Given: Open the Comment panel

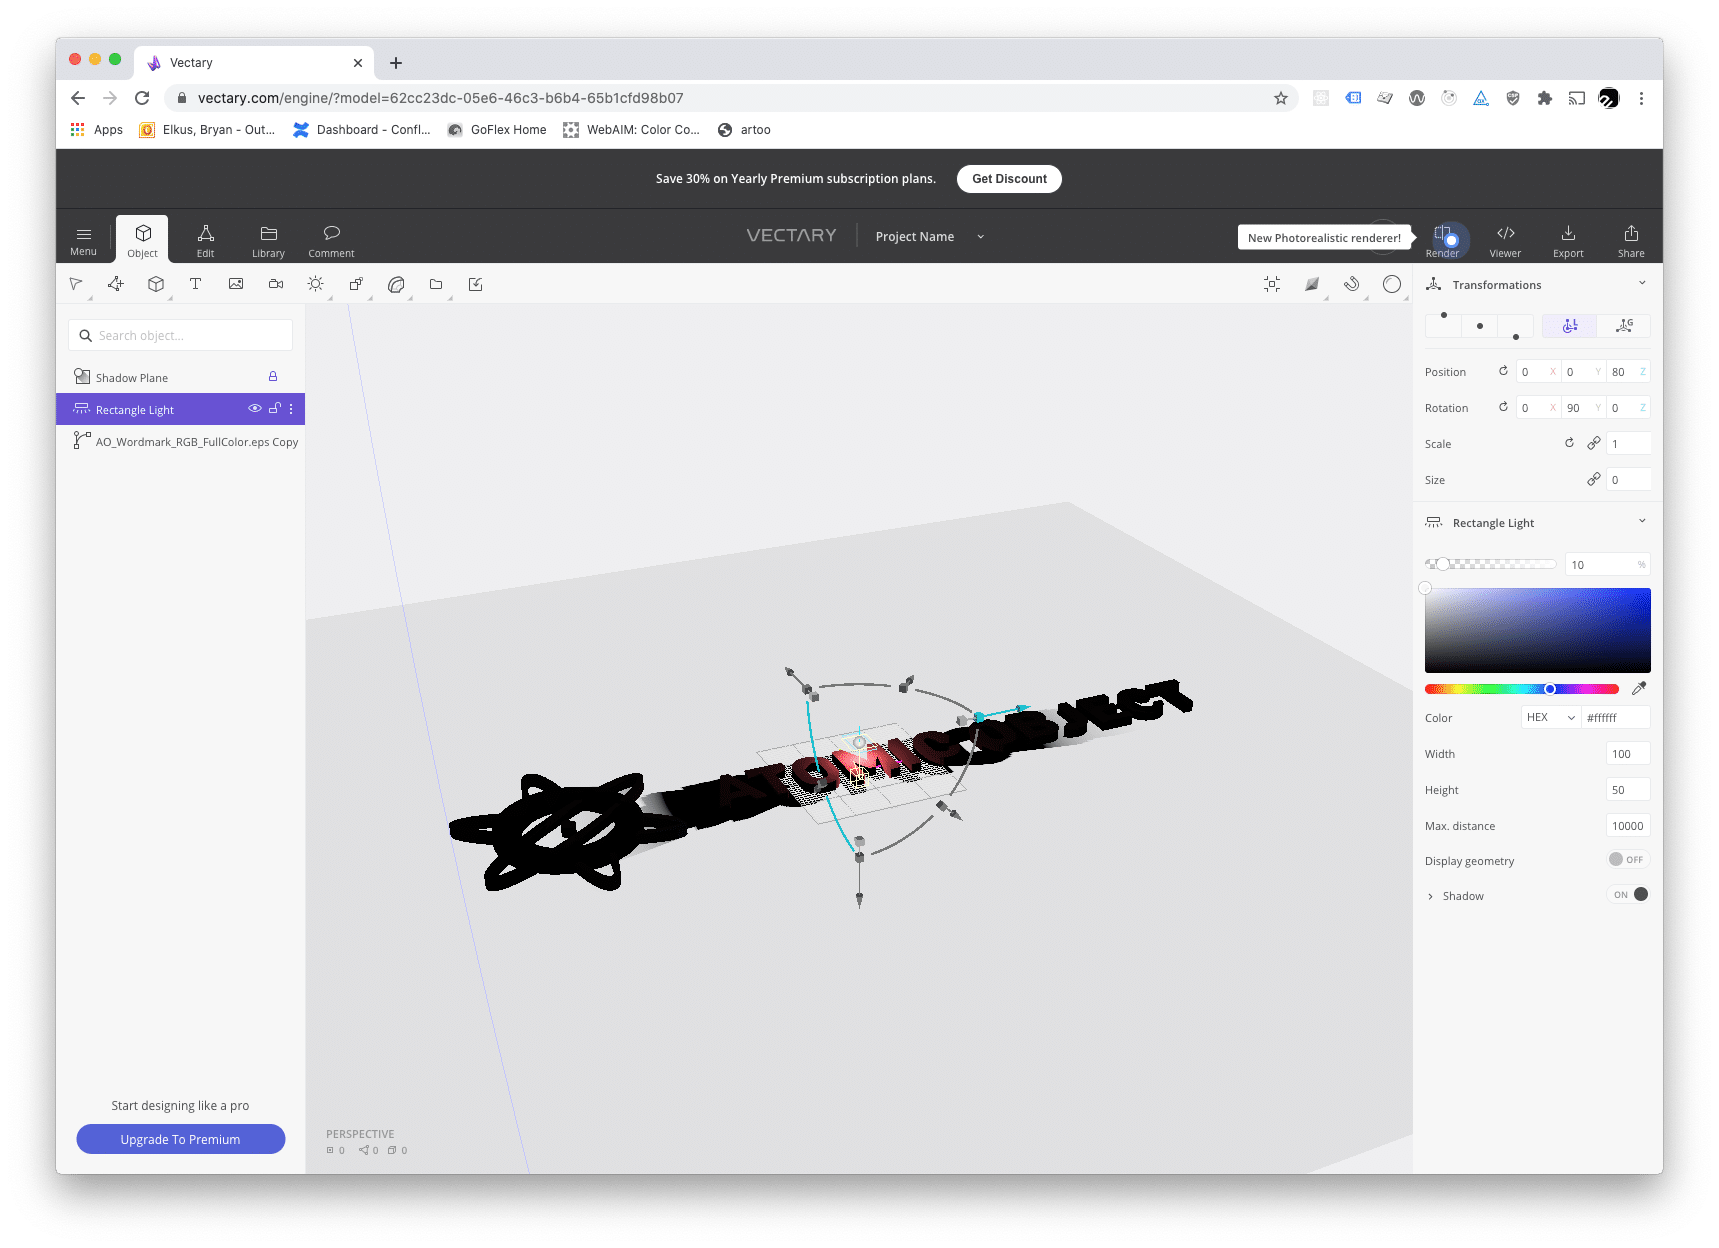Looking at the screenshot, I should click(x=330, y=238).
